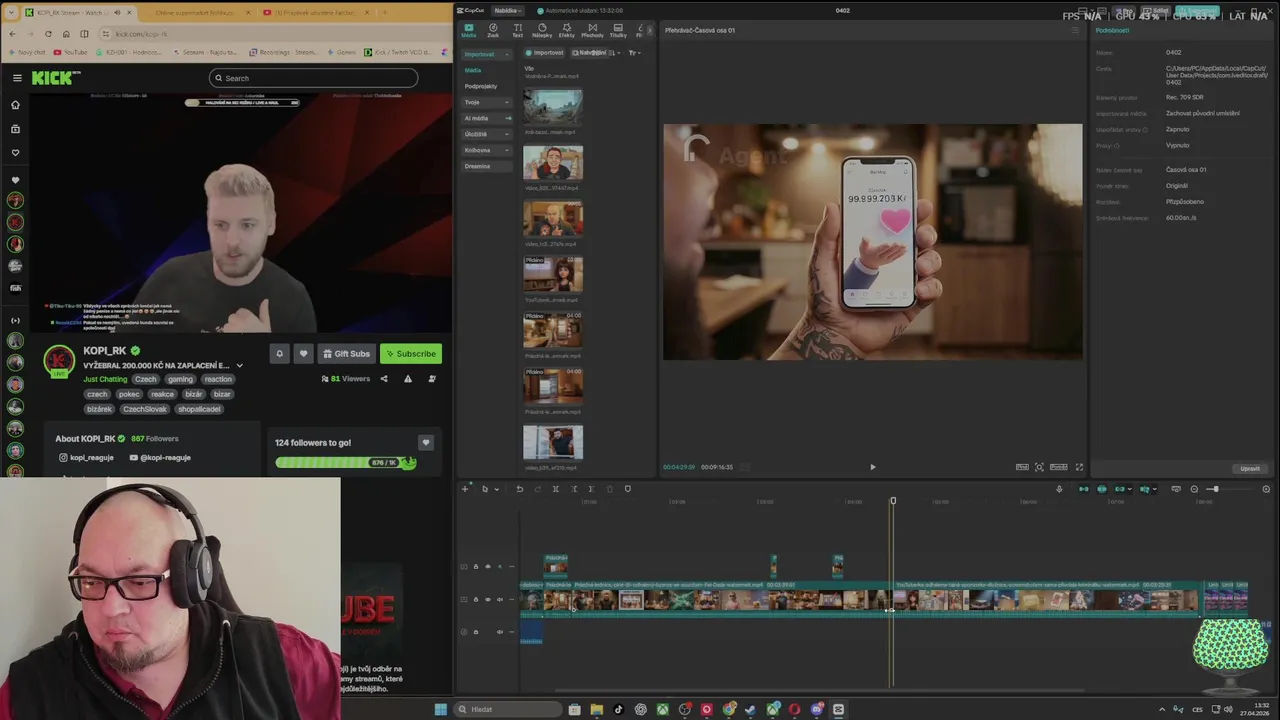Image resolution: width=1280 pixels, height=720 pixels.
Task: Switch to the Zvuk audio tab
Action: (x=493, y=29)
